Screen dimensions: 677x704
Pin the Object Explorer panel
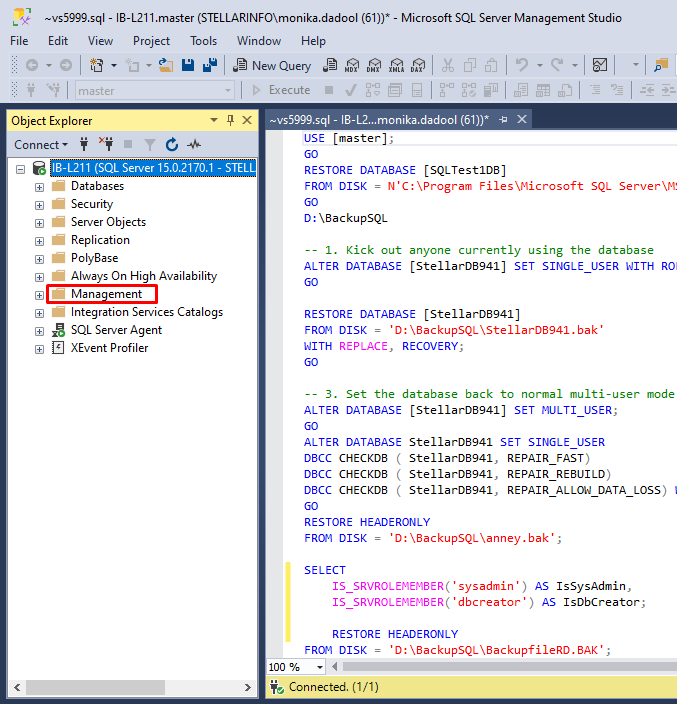230,120
